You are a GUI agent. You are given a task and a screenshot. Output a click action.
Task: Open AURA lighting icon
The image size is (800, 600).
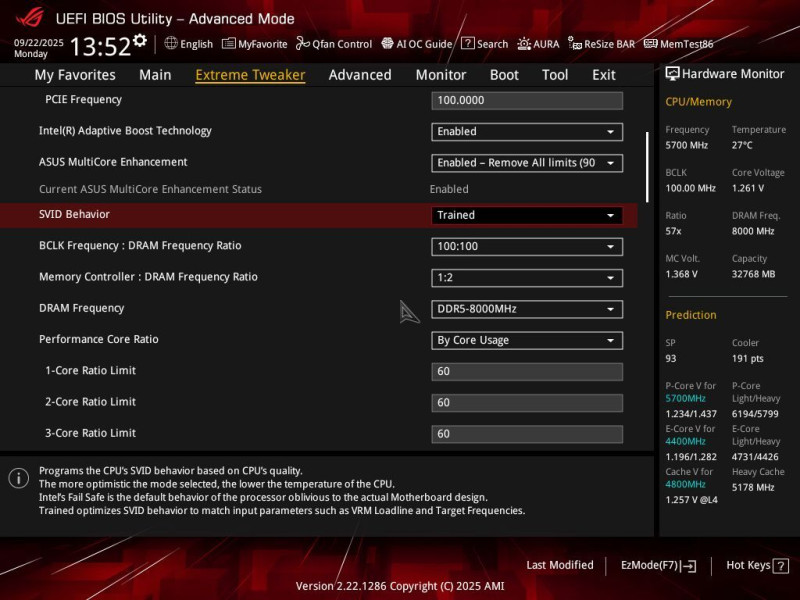point(523,44)
